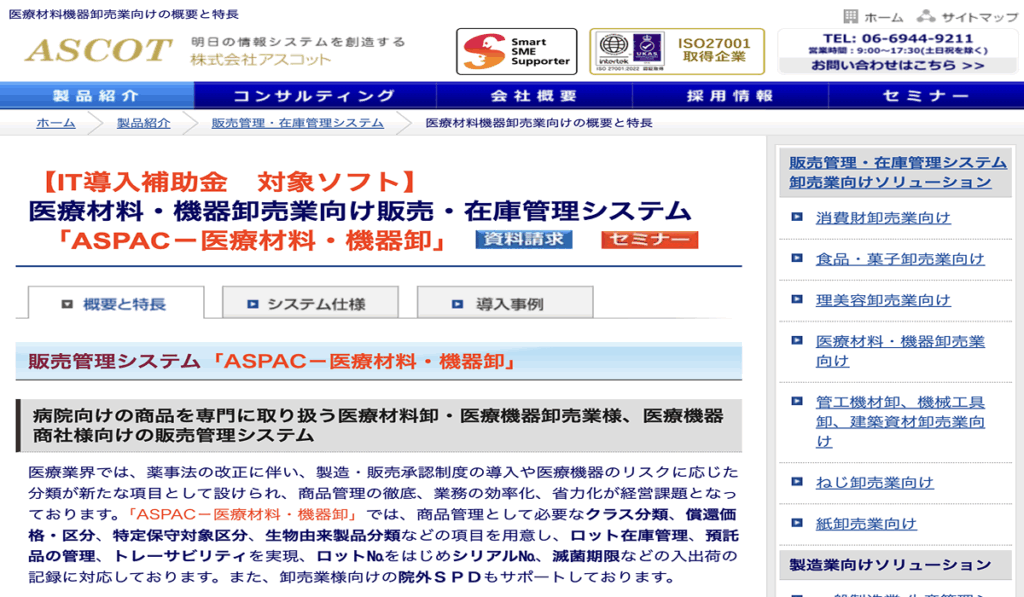Open the セミナー navigation menu
The width and height of the screenshot is (1024, 597).
point(925,96)
